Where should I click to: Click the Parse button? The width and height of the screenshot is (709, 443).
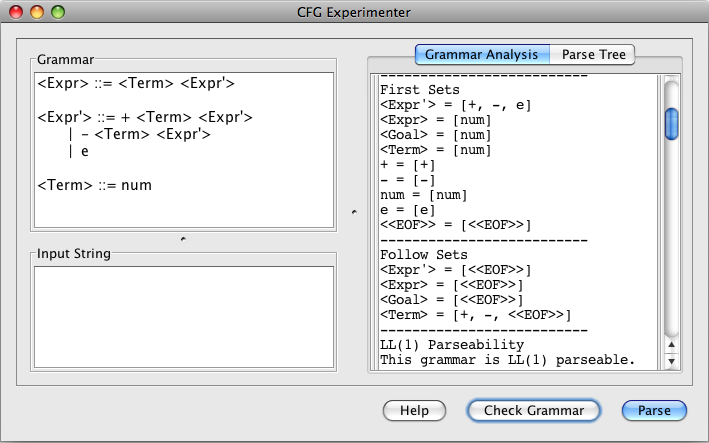click(654, 410)
